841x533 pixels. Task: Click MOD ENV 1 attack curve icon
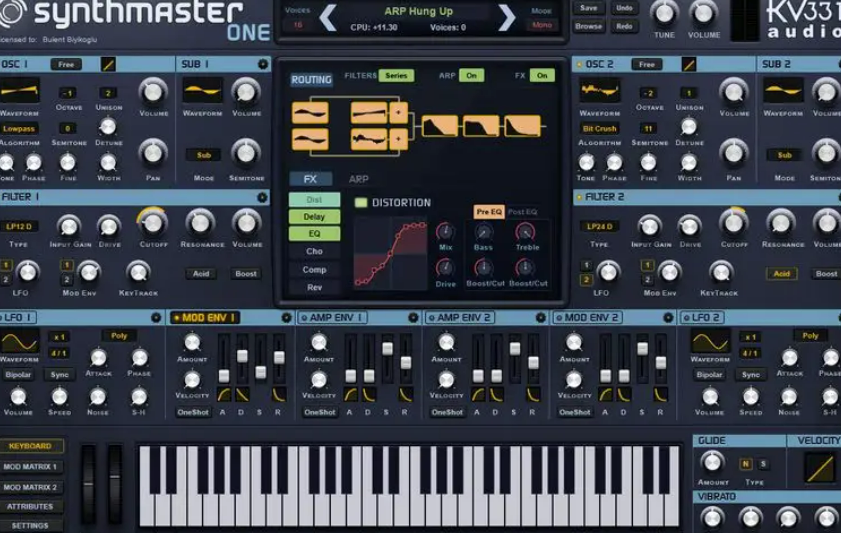click(x=224, y=395)
